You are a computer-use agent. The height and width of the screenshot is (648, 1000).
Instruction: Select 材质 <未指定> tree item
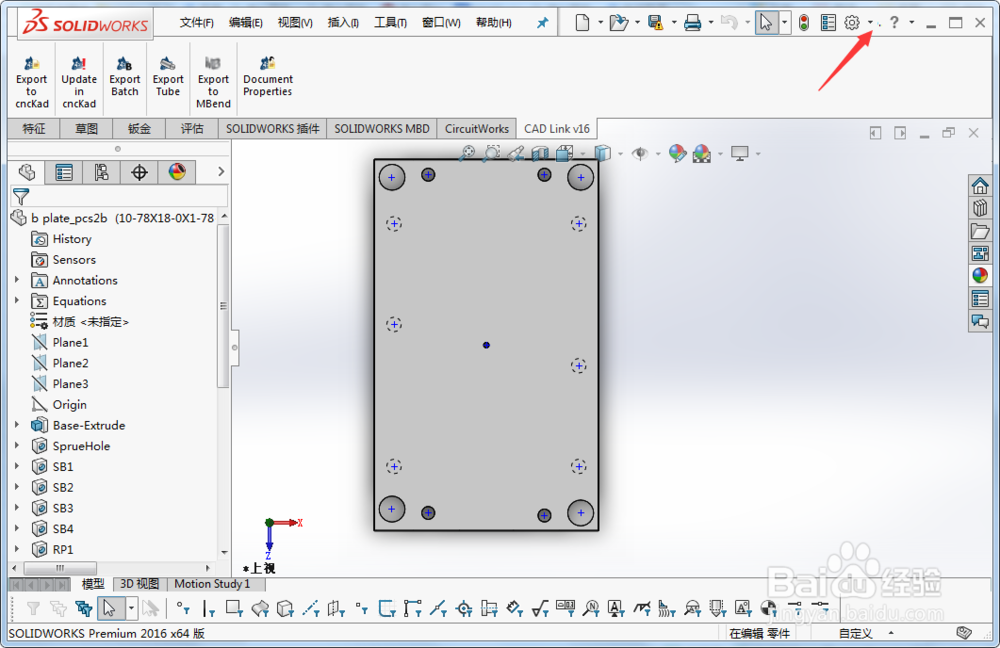91,321
